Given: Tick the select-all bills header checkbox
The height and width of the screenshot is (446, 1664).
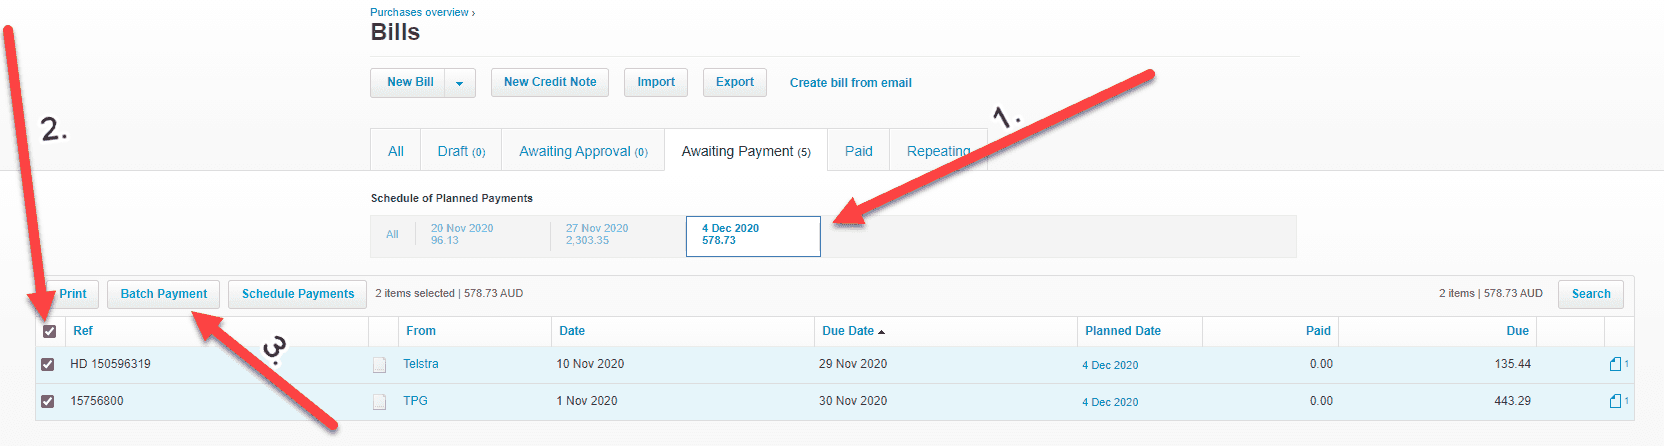Looking at the screenshot, I should [49, 331].
